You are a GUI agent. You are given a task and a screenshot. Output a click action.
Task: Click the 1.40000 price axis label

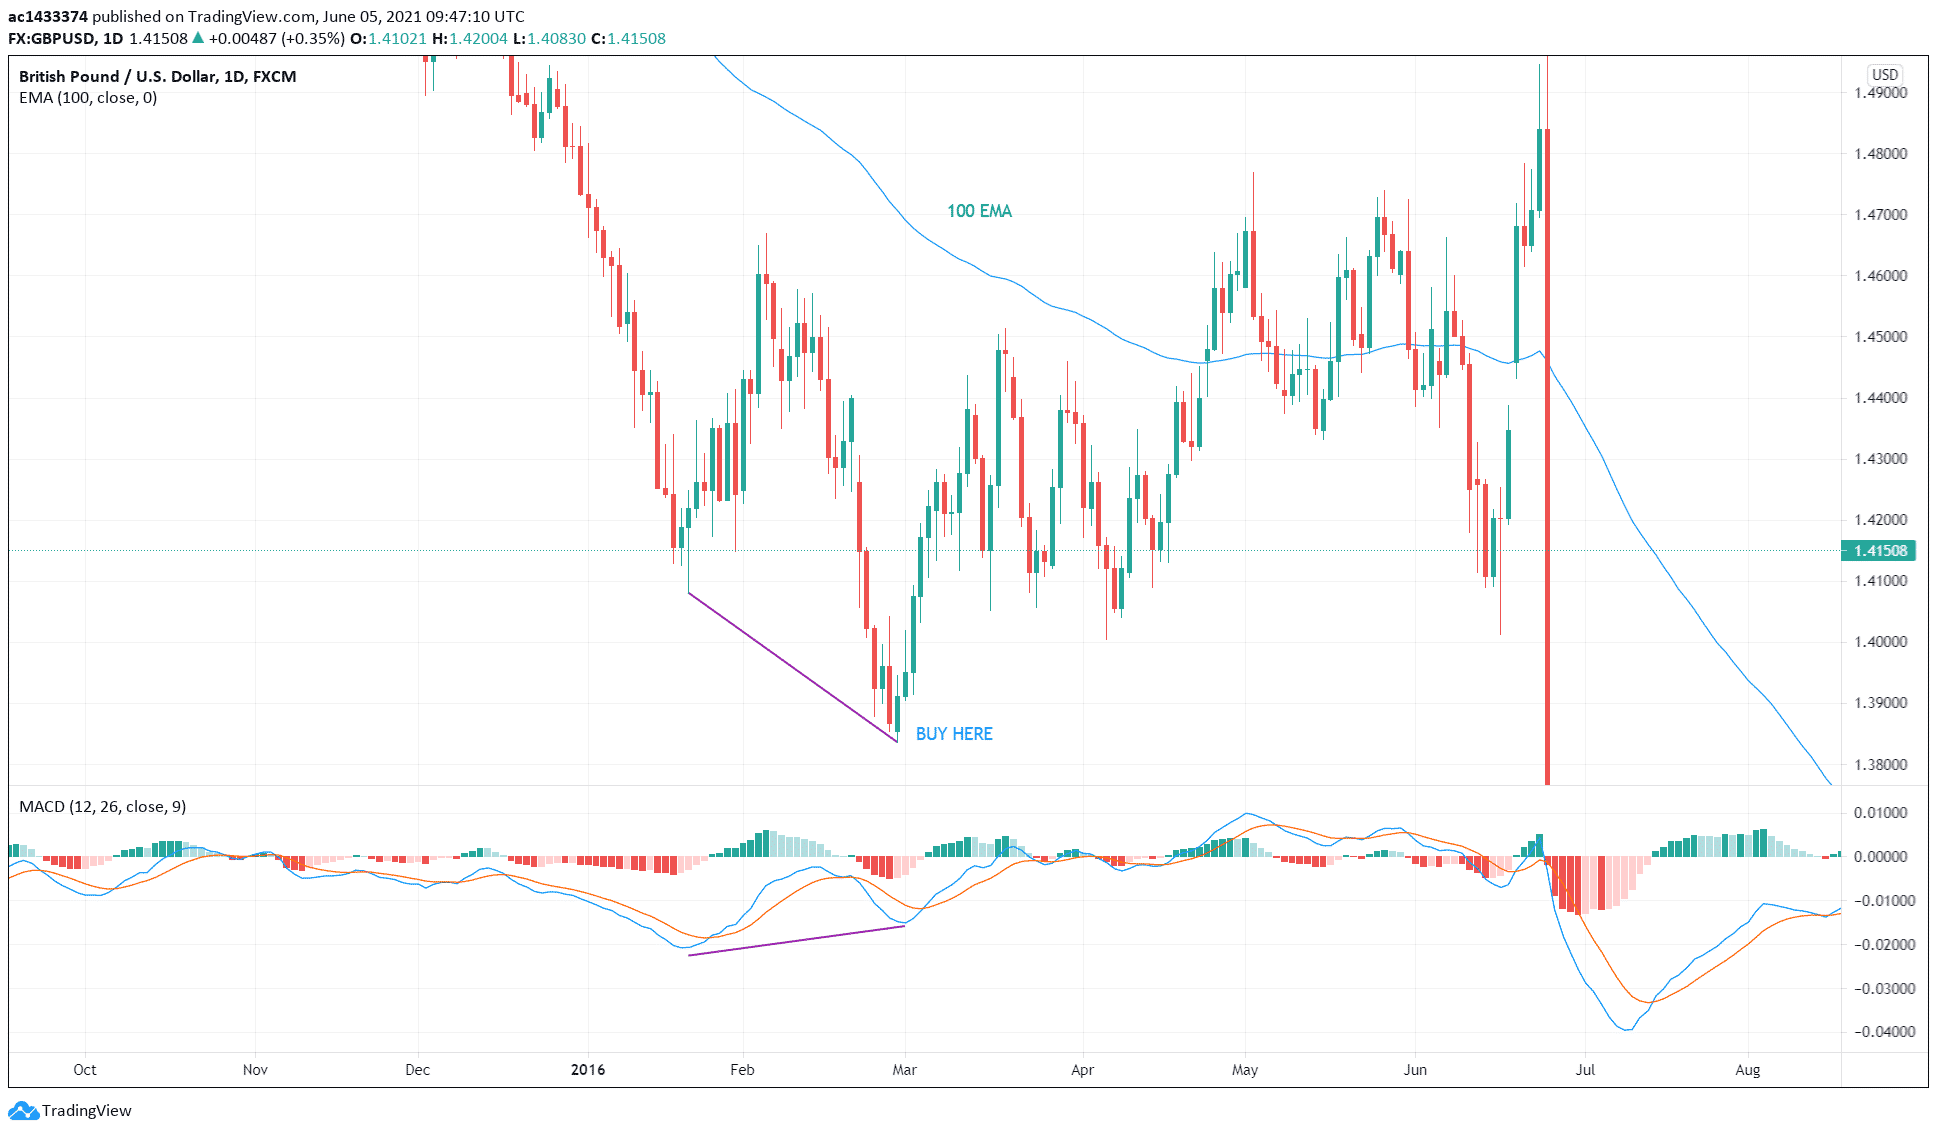coord(1881,641)
